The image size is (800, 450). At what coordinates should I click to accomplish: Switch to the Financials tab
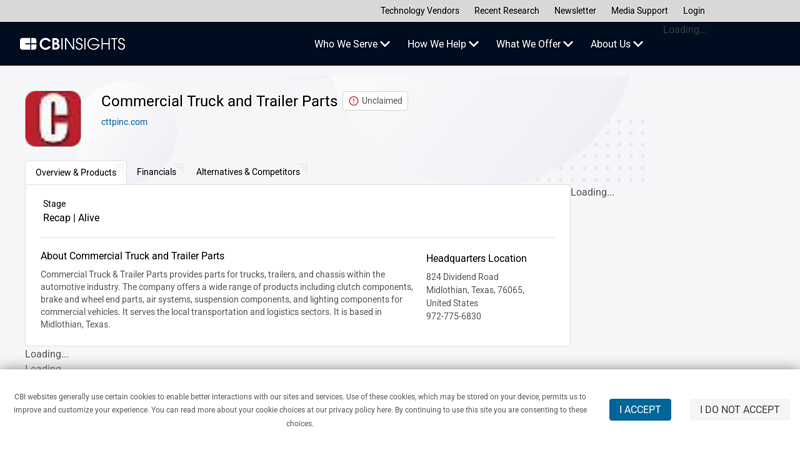156,172
